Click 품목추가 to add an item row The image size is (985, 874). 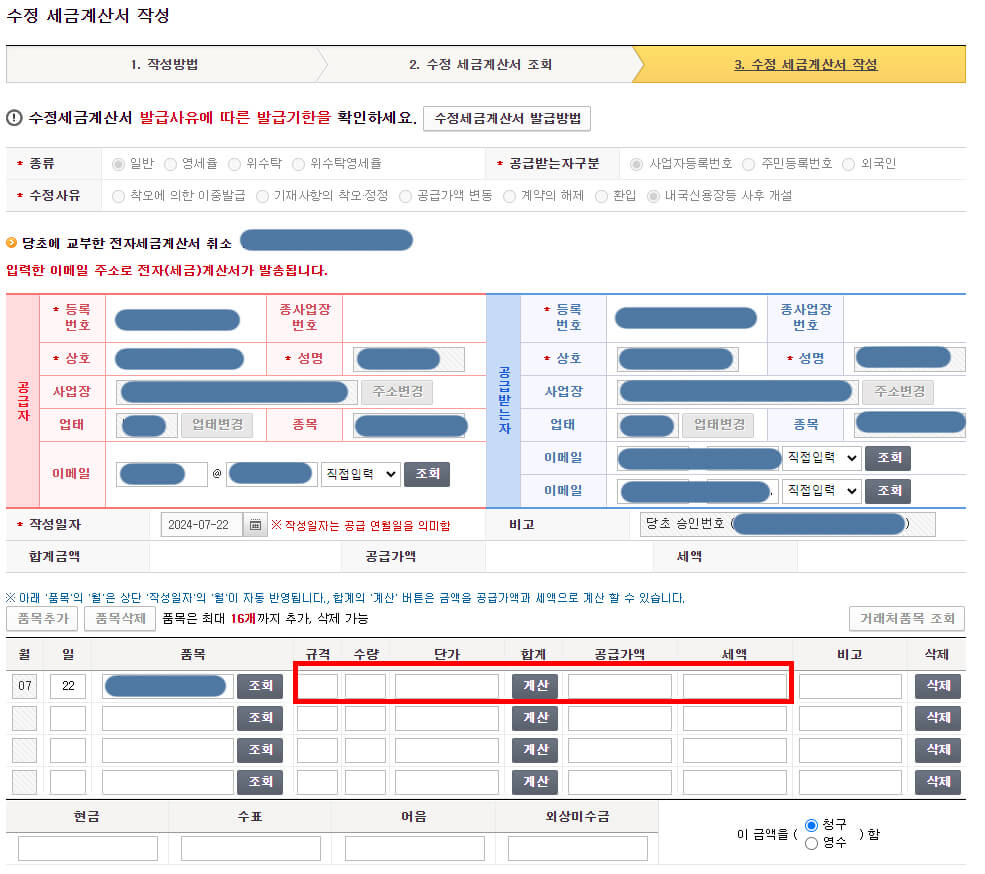[x=41, y=619]
